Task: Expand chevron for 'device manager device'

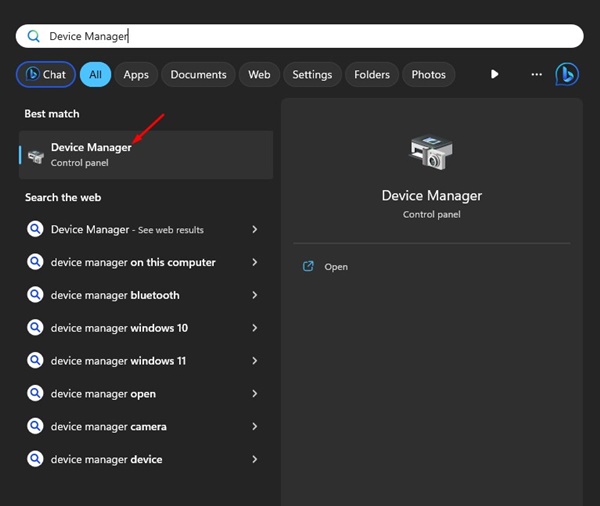Action: click(x=254, y=459)
